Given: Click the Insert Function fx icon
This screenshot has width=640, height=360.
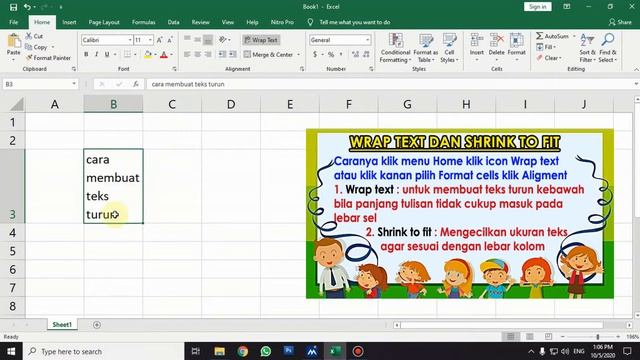Looking at the screenshot, I should 136,84.
